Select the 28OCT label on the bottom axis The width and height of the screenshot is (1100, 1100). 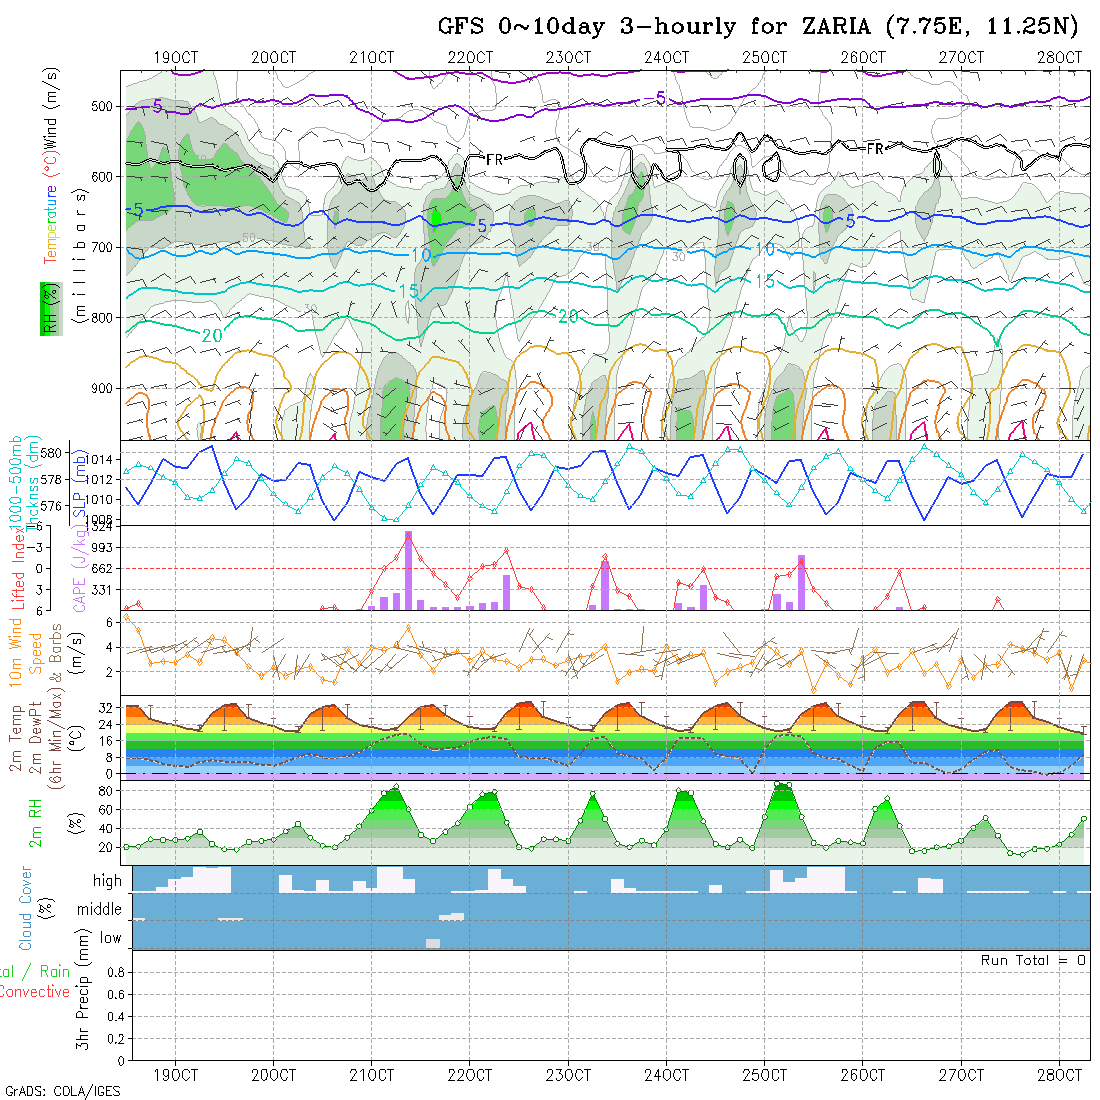point(1059,1075)
